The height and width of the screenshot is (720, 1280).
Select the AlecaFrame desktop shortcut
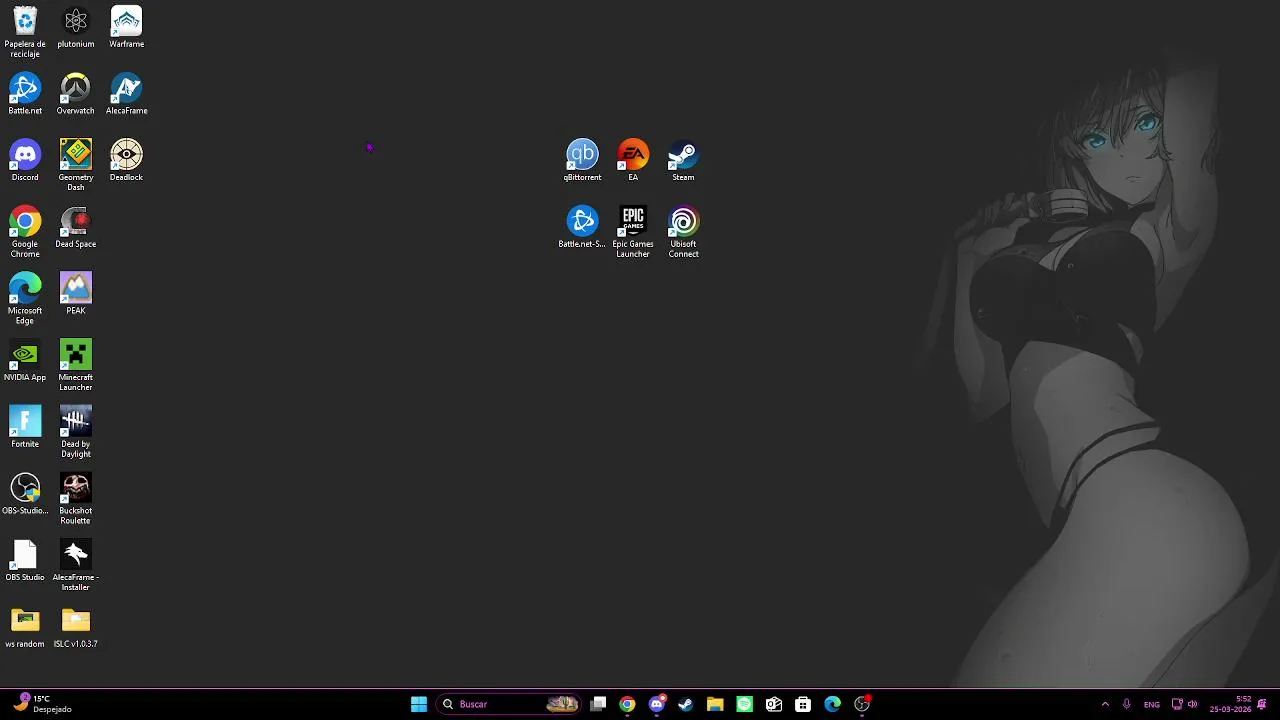tap(126, 94)
